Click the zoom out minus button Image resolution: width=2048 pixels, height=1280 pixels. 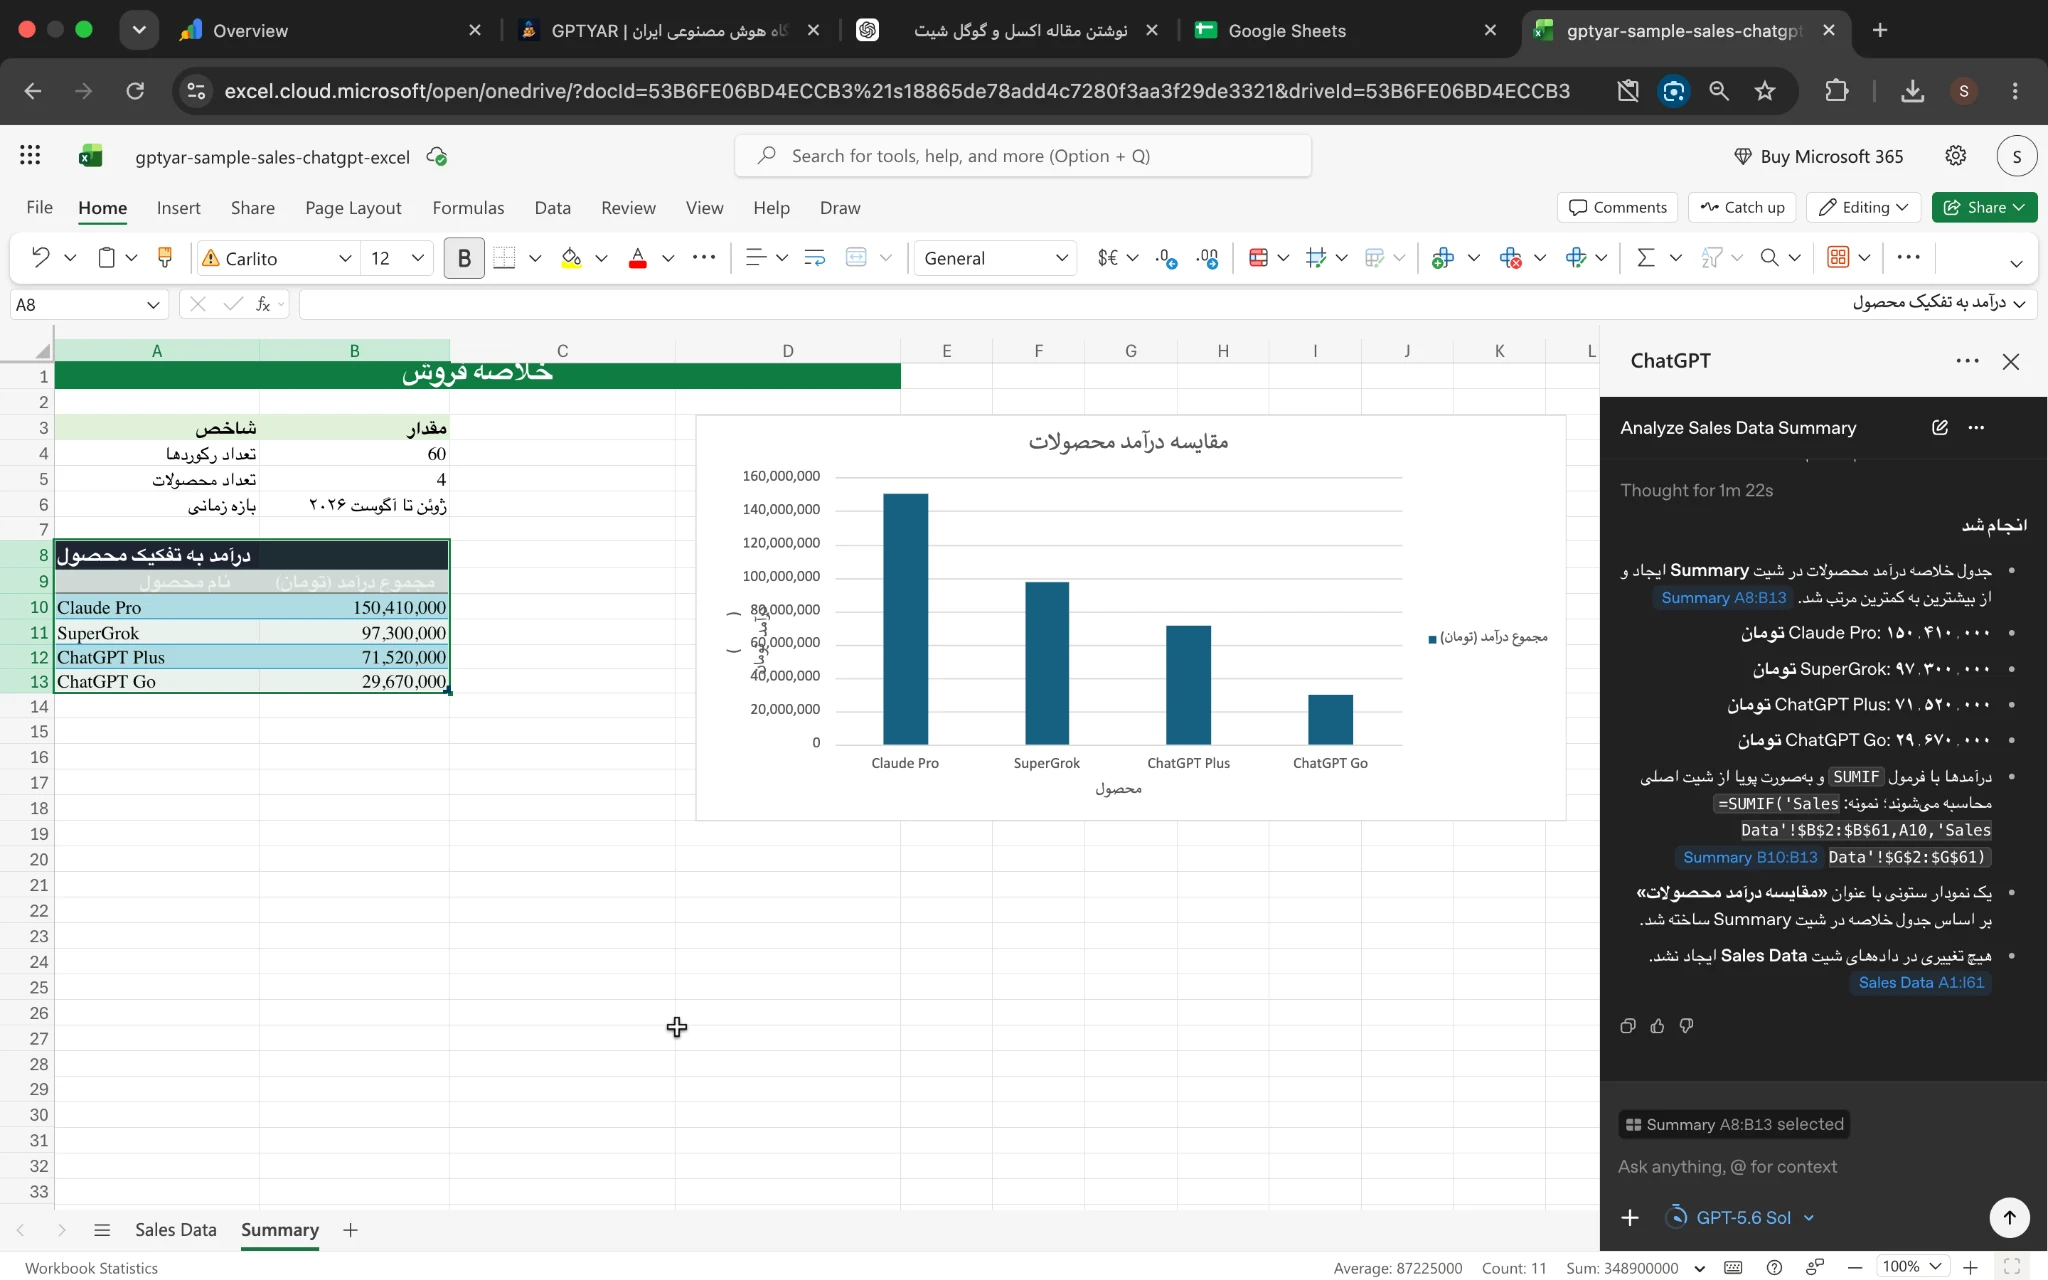(1855, 1267)
